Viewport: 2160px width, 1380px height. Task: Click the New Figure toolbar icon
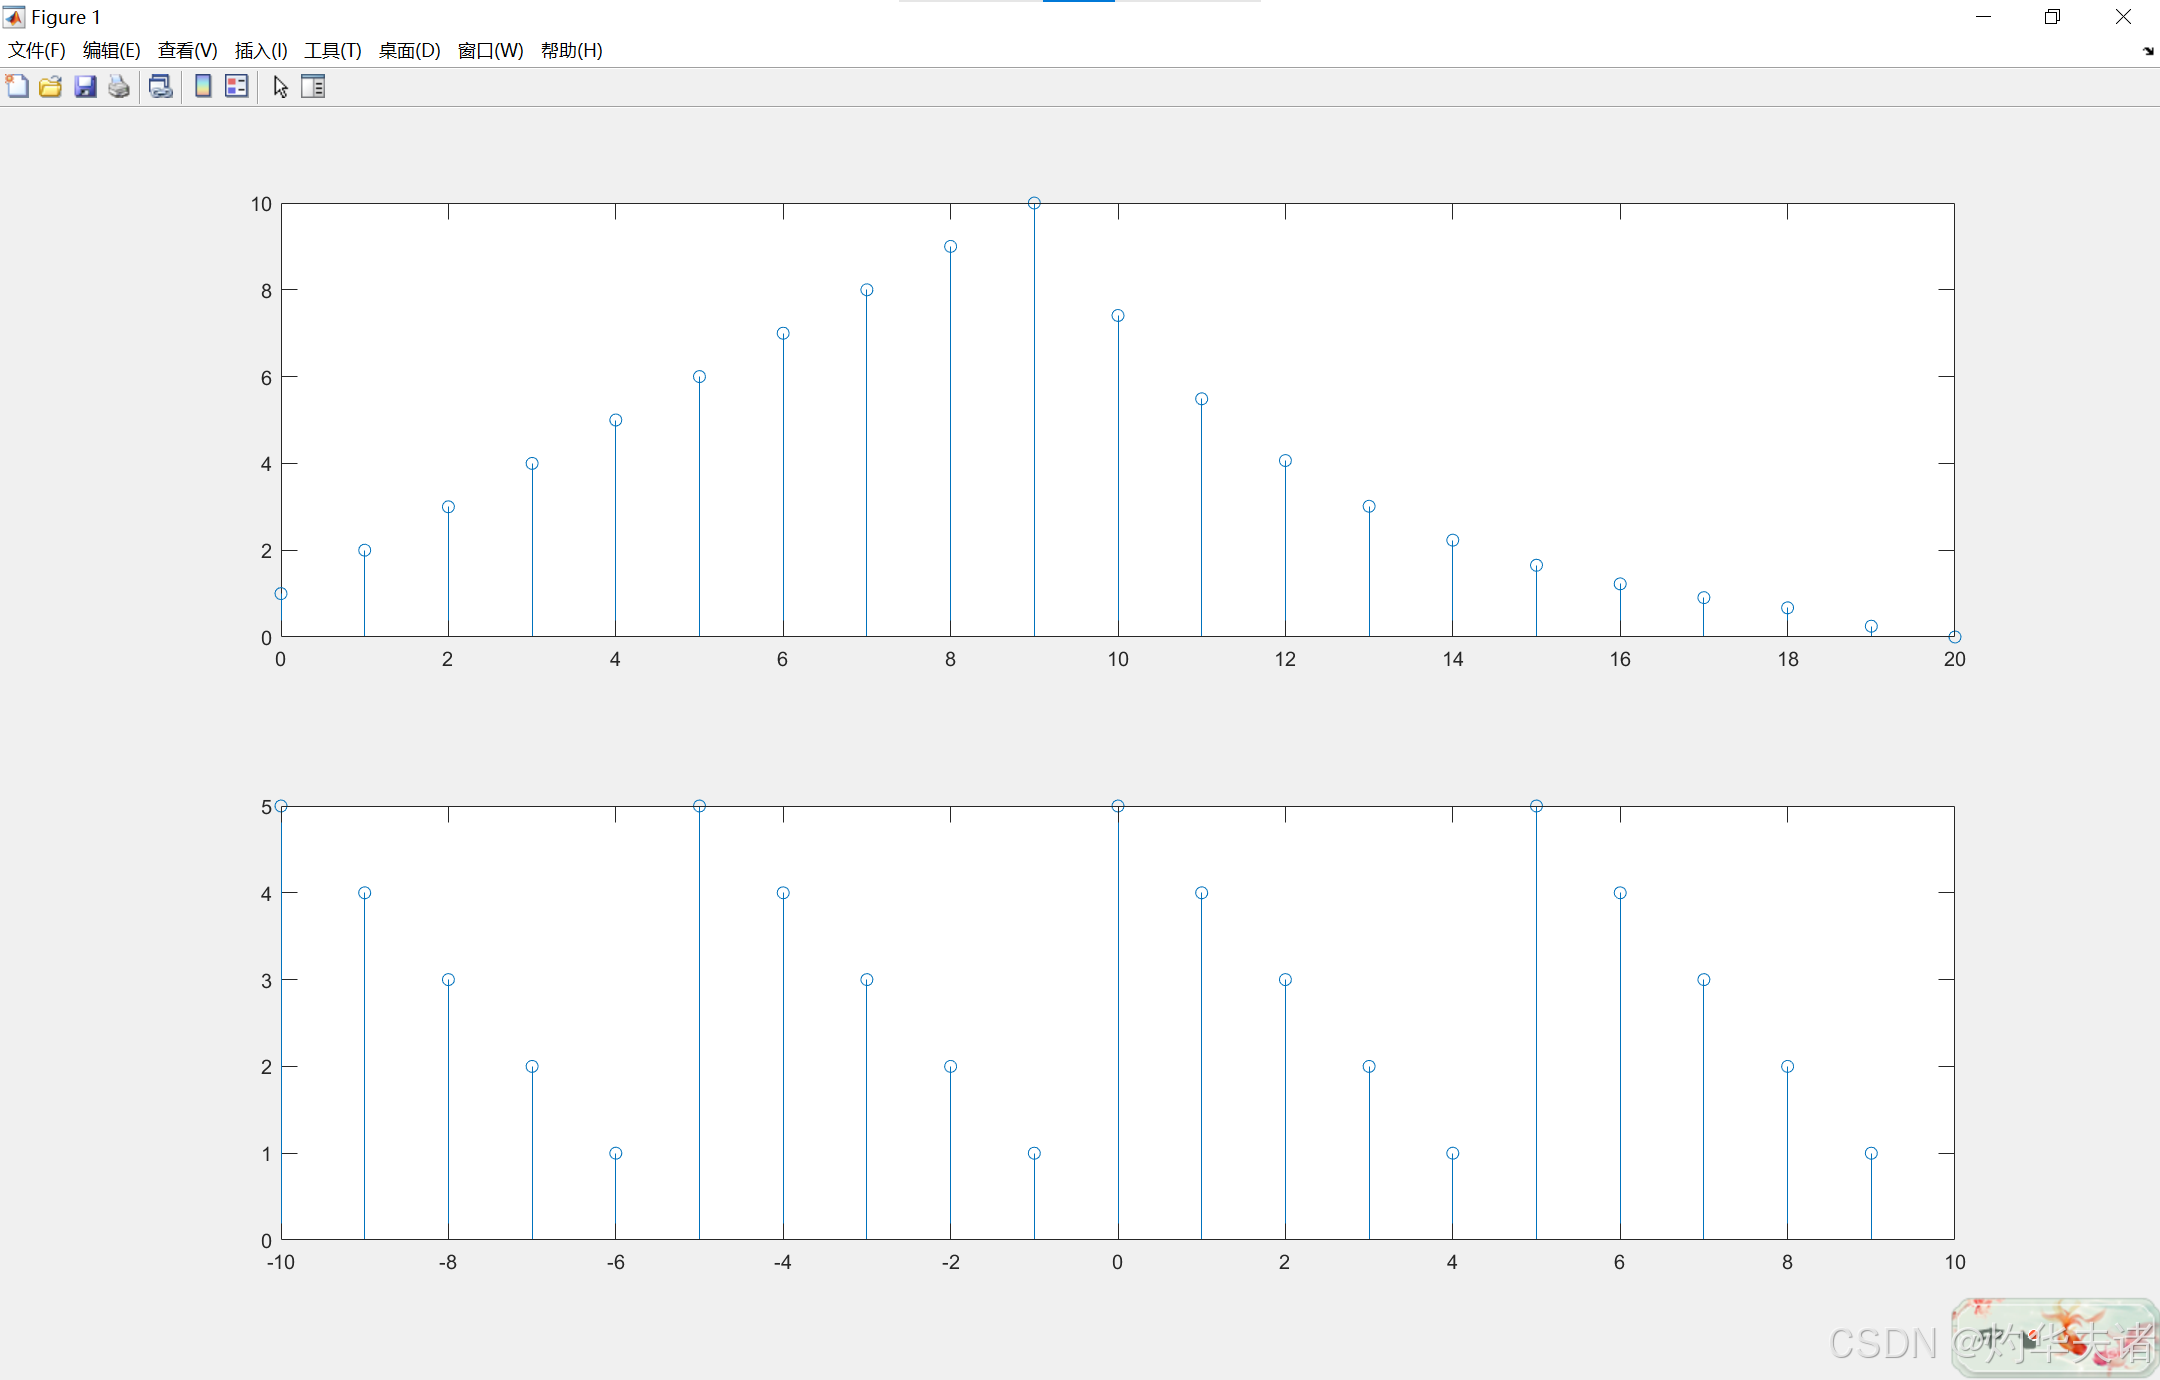tap(17, 87)
